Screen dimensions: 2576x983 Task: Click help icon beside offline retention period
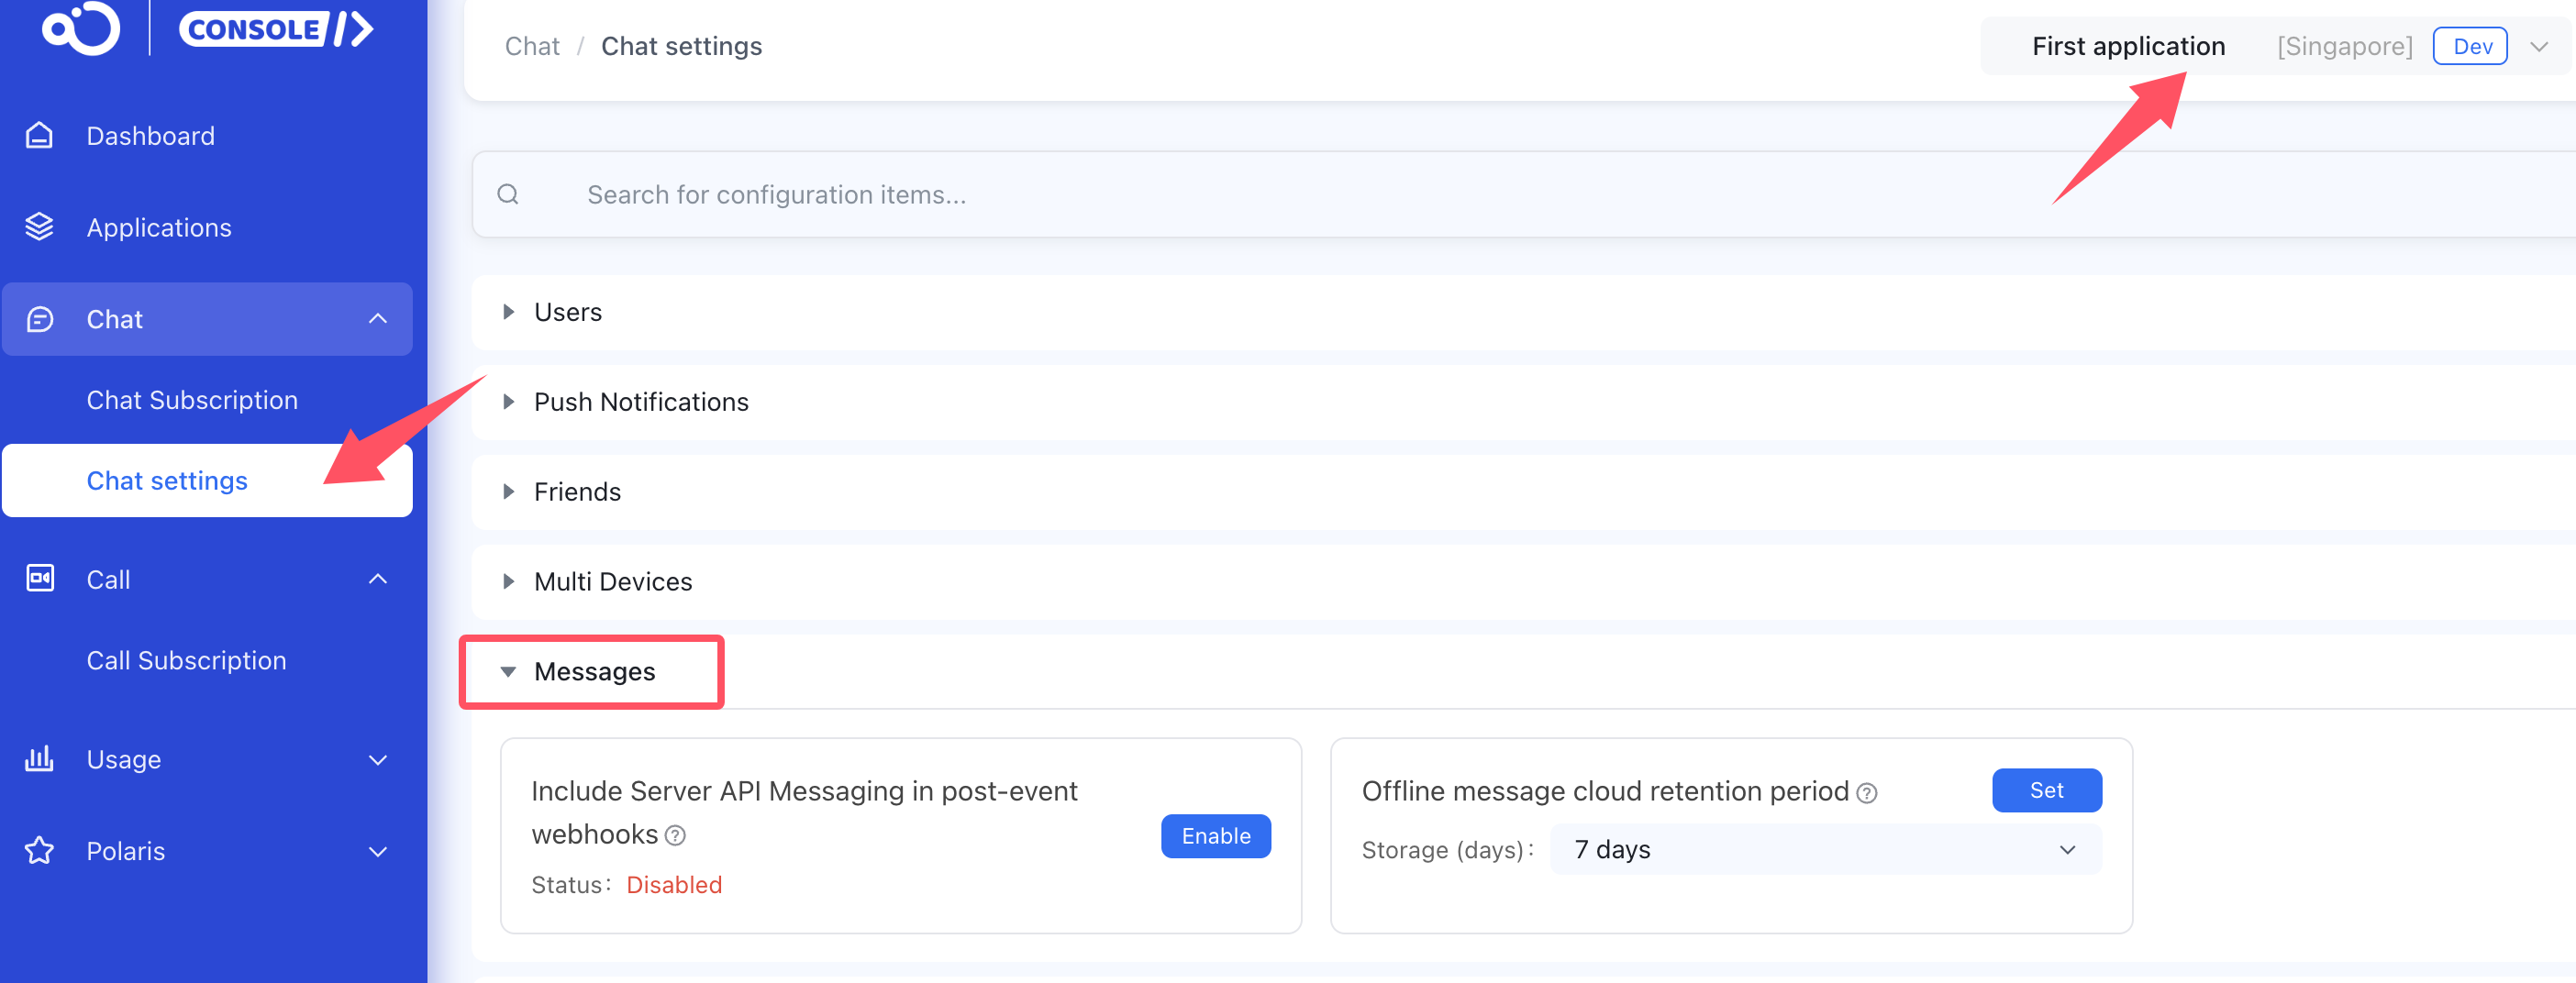(1866, 793)
